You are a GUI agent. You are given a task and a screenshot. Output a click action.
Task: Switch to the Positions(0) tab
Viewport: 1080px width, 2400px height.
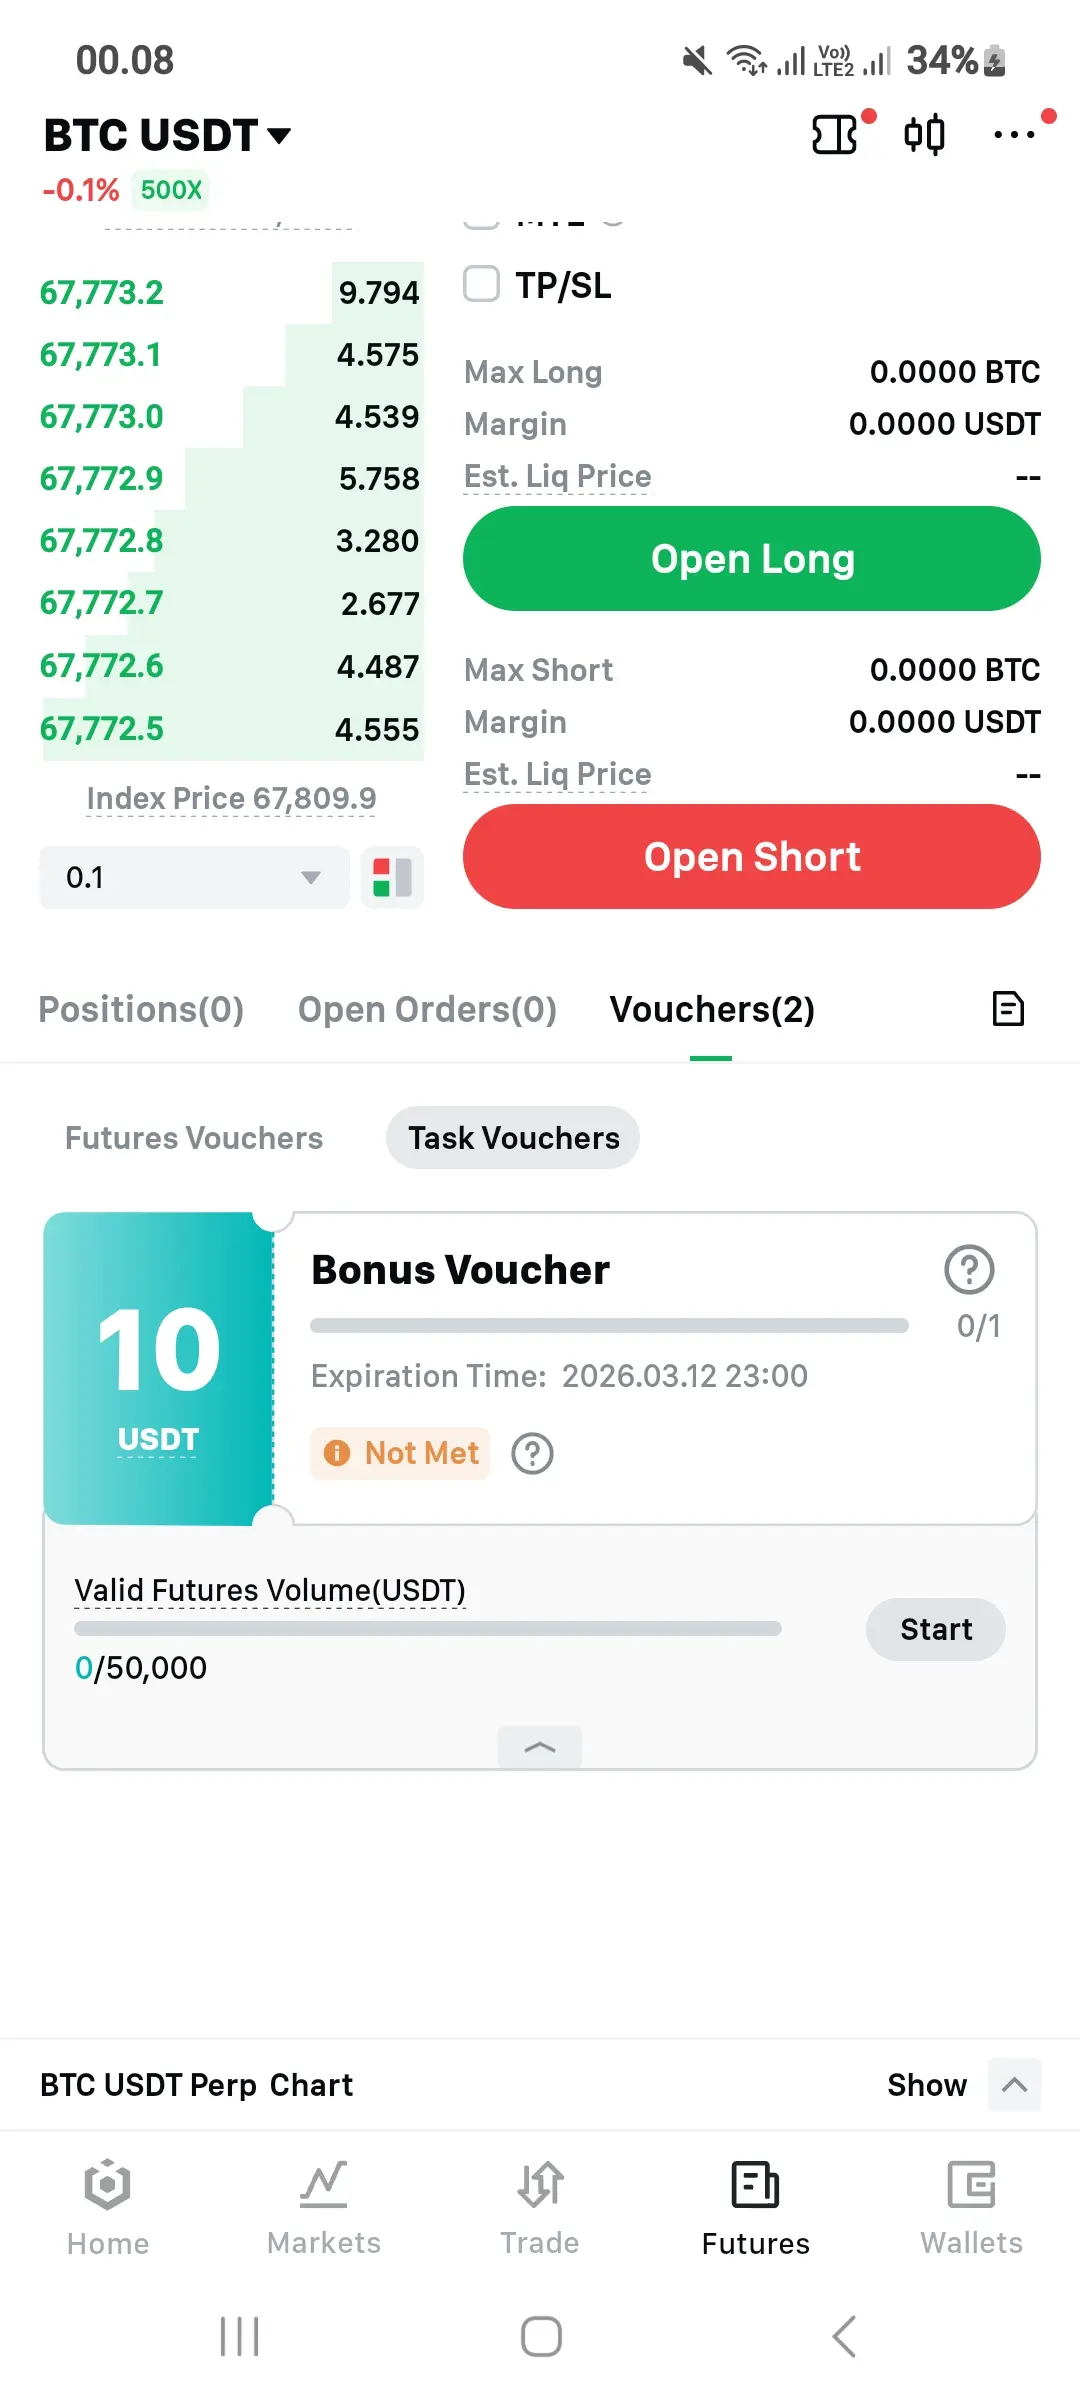(141, 1010)
